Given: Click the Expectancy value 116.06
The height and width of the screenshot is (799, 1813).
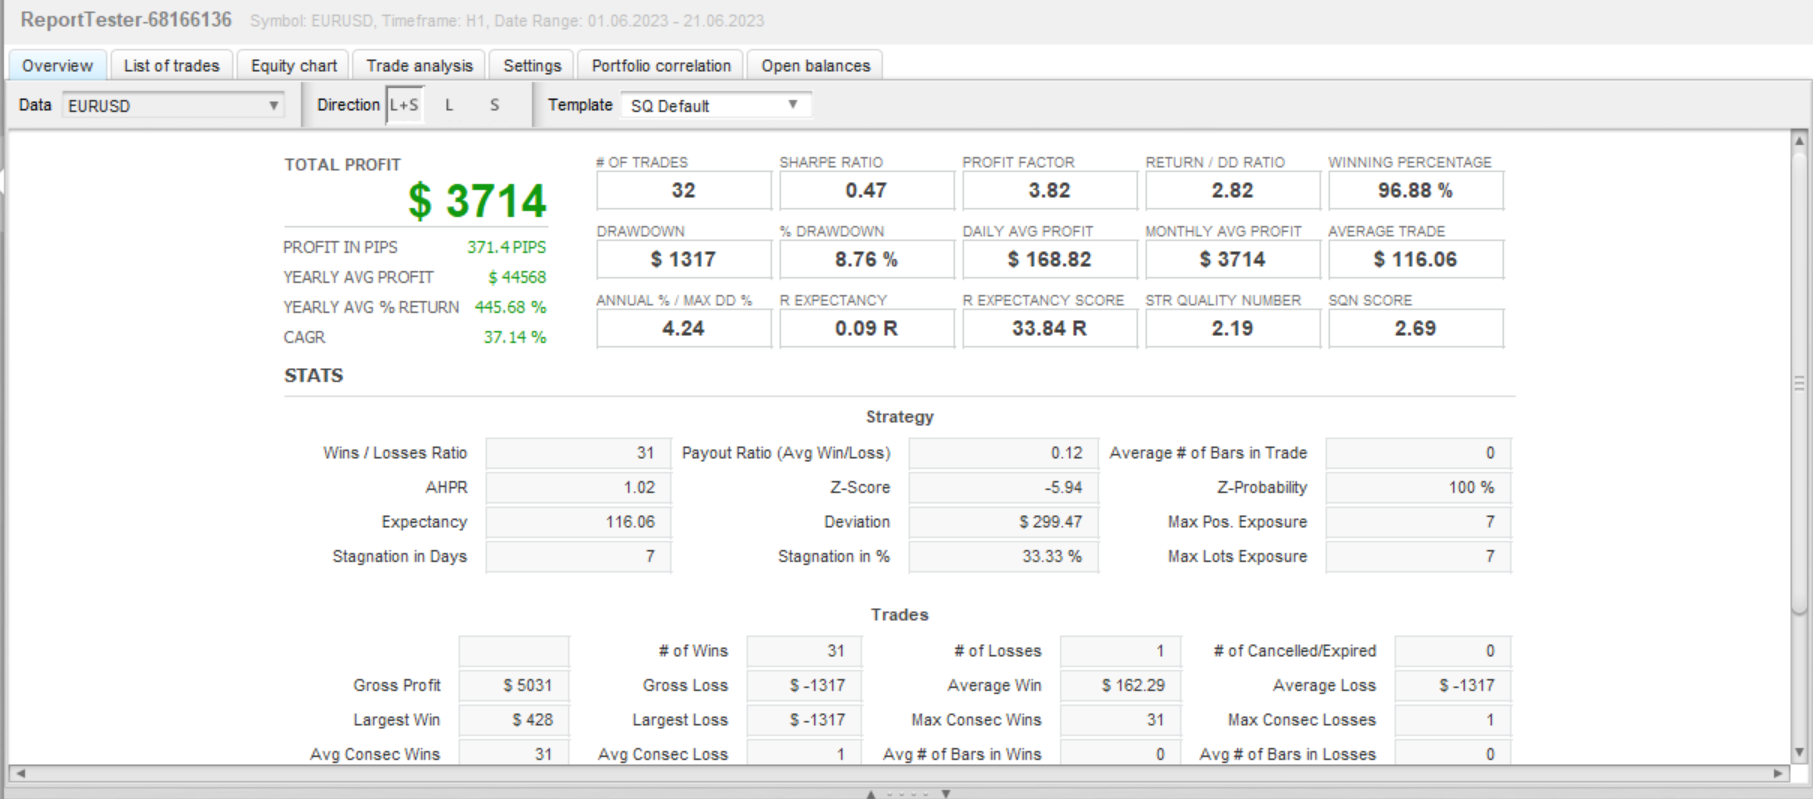Looking at the screenshot, I should point(578,522).
